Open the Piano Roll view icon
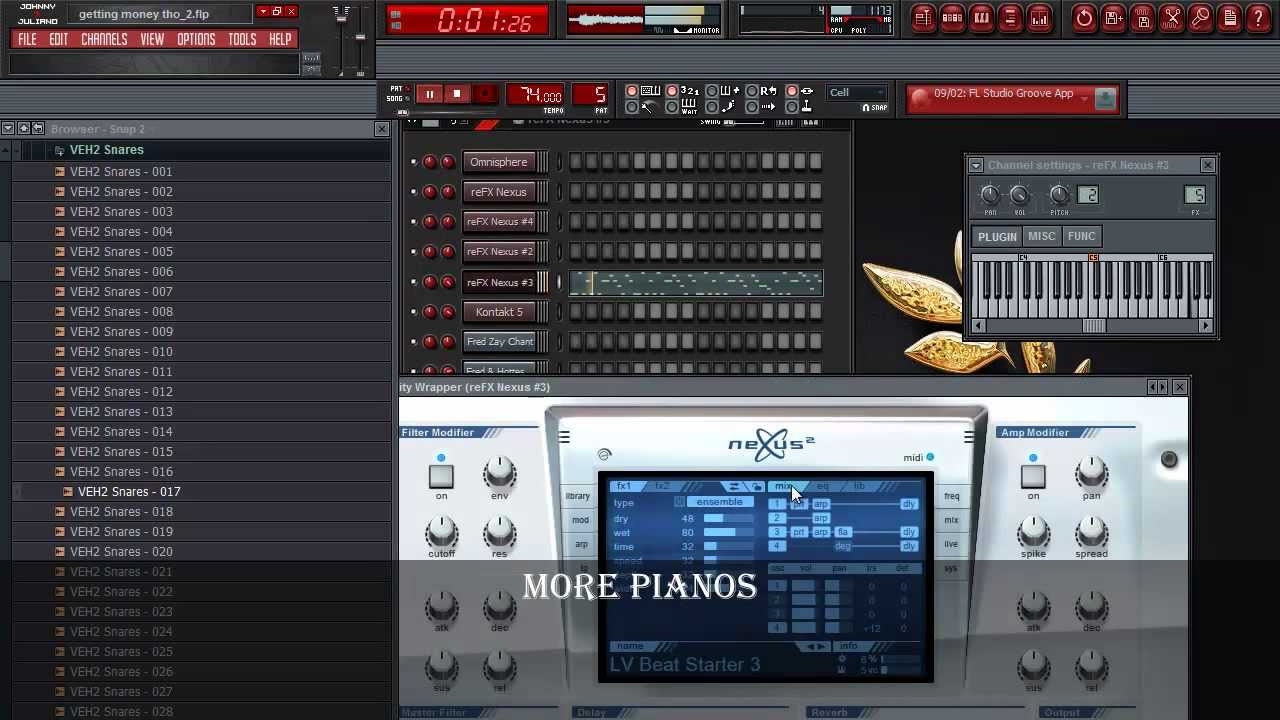The image size is (1280, 720). click(982, 17)
